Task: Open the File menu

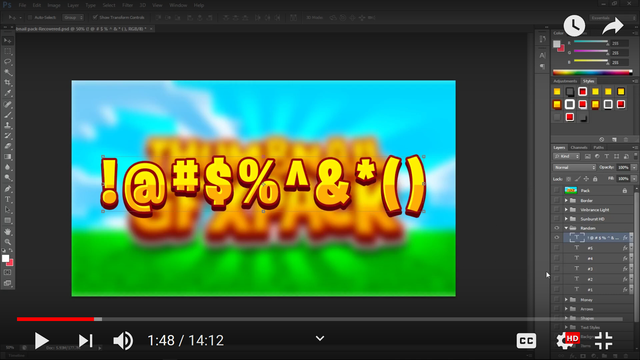Action: coord(22,5)
